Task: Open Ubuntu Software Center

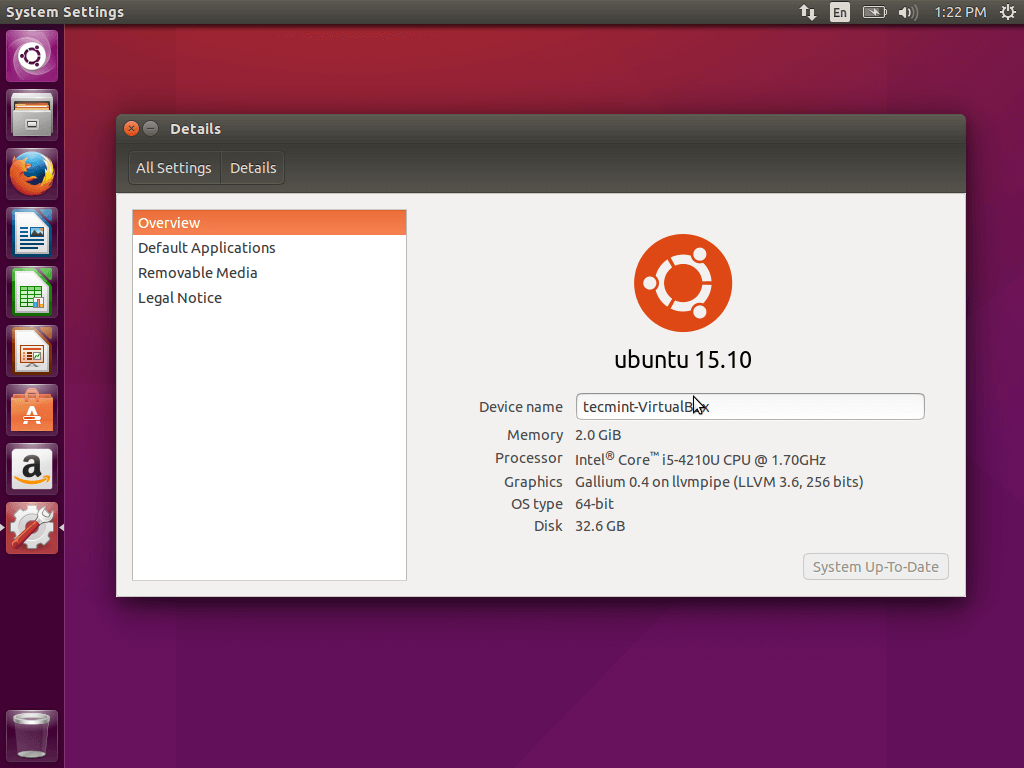Action: tap(32, 410)
